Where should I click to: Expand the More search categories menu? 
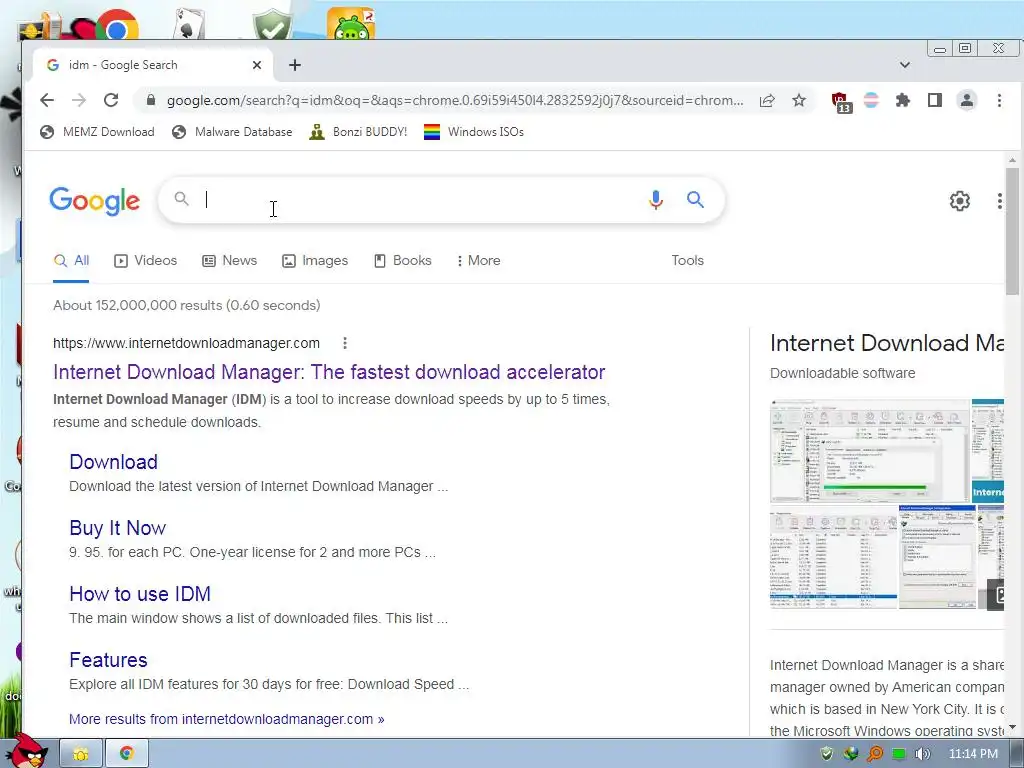478,261
